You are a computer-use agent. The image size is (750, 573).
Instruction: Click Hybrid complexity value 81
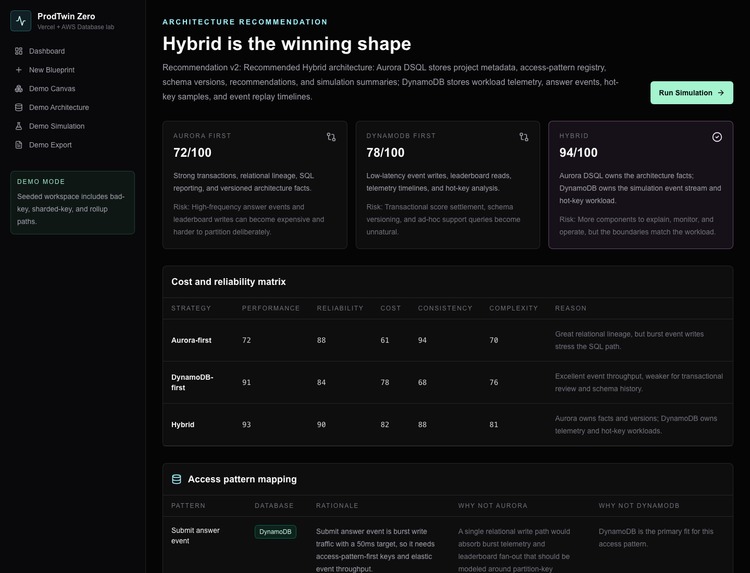(494, 425)
